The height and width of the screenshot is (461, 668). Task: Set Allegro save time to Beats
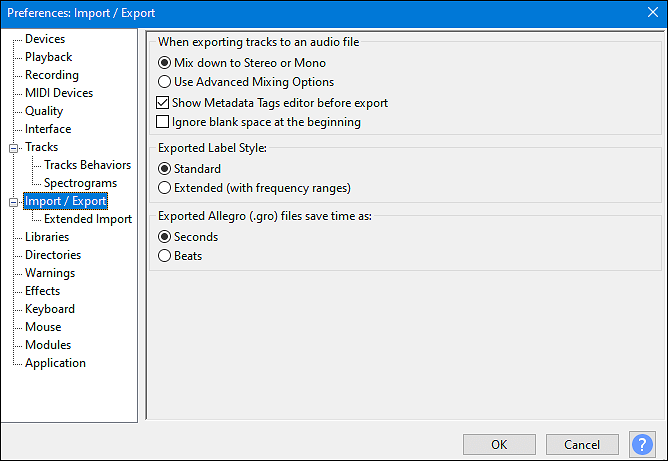[164, 256]
